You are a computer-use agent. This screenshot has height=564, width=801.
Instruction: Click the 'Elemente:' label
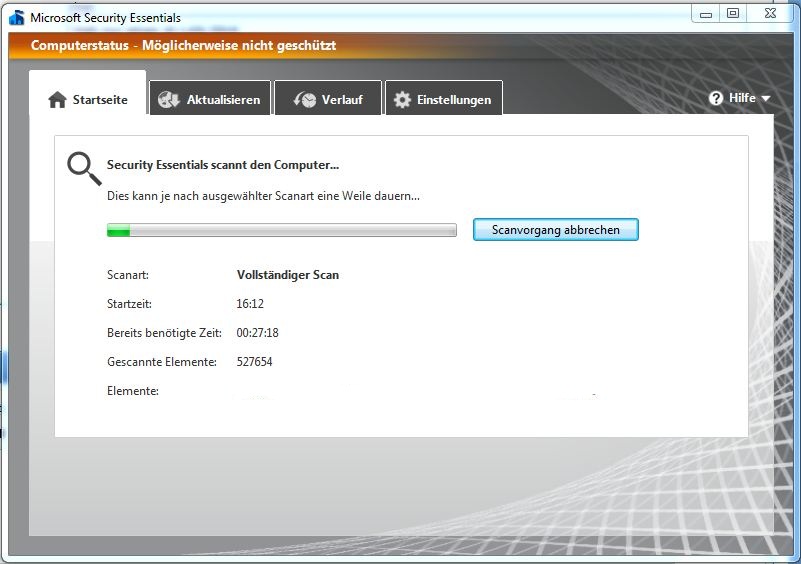(133, 391)
